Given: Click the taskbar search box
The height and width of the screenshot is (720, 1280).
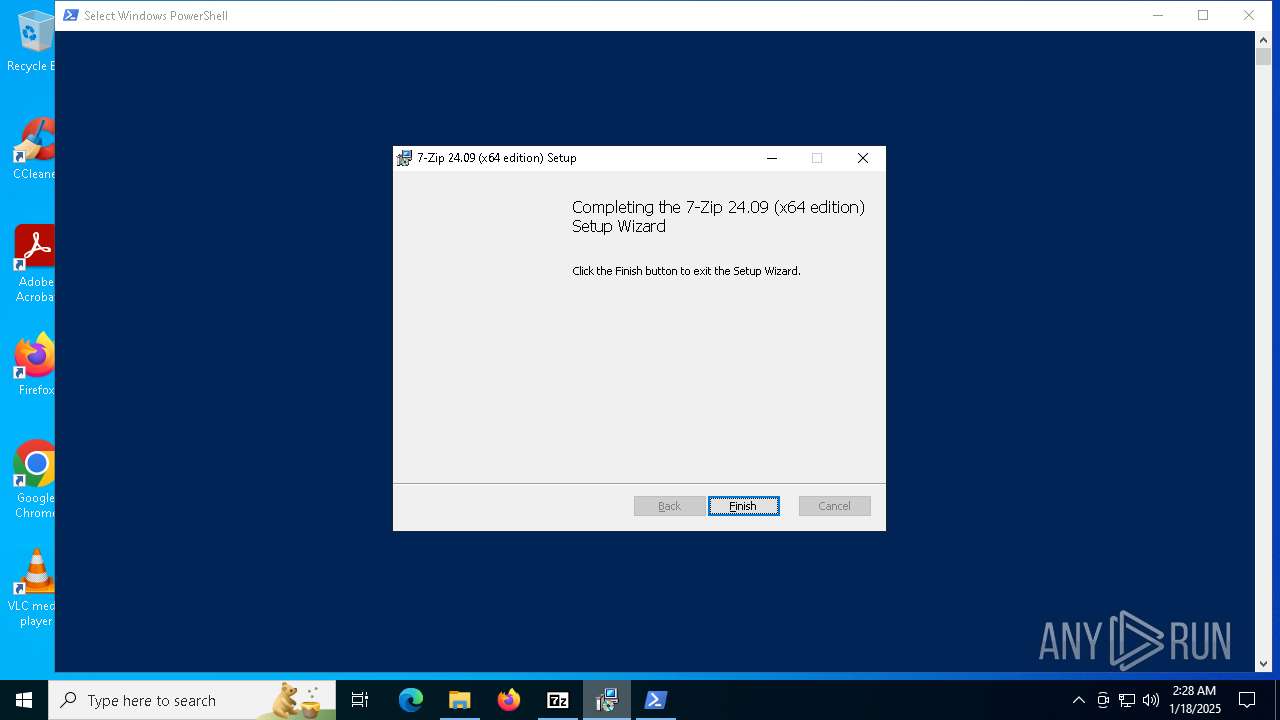Looking at the screenshot, I should 192,700.
